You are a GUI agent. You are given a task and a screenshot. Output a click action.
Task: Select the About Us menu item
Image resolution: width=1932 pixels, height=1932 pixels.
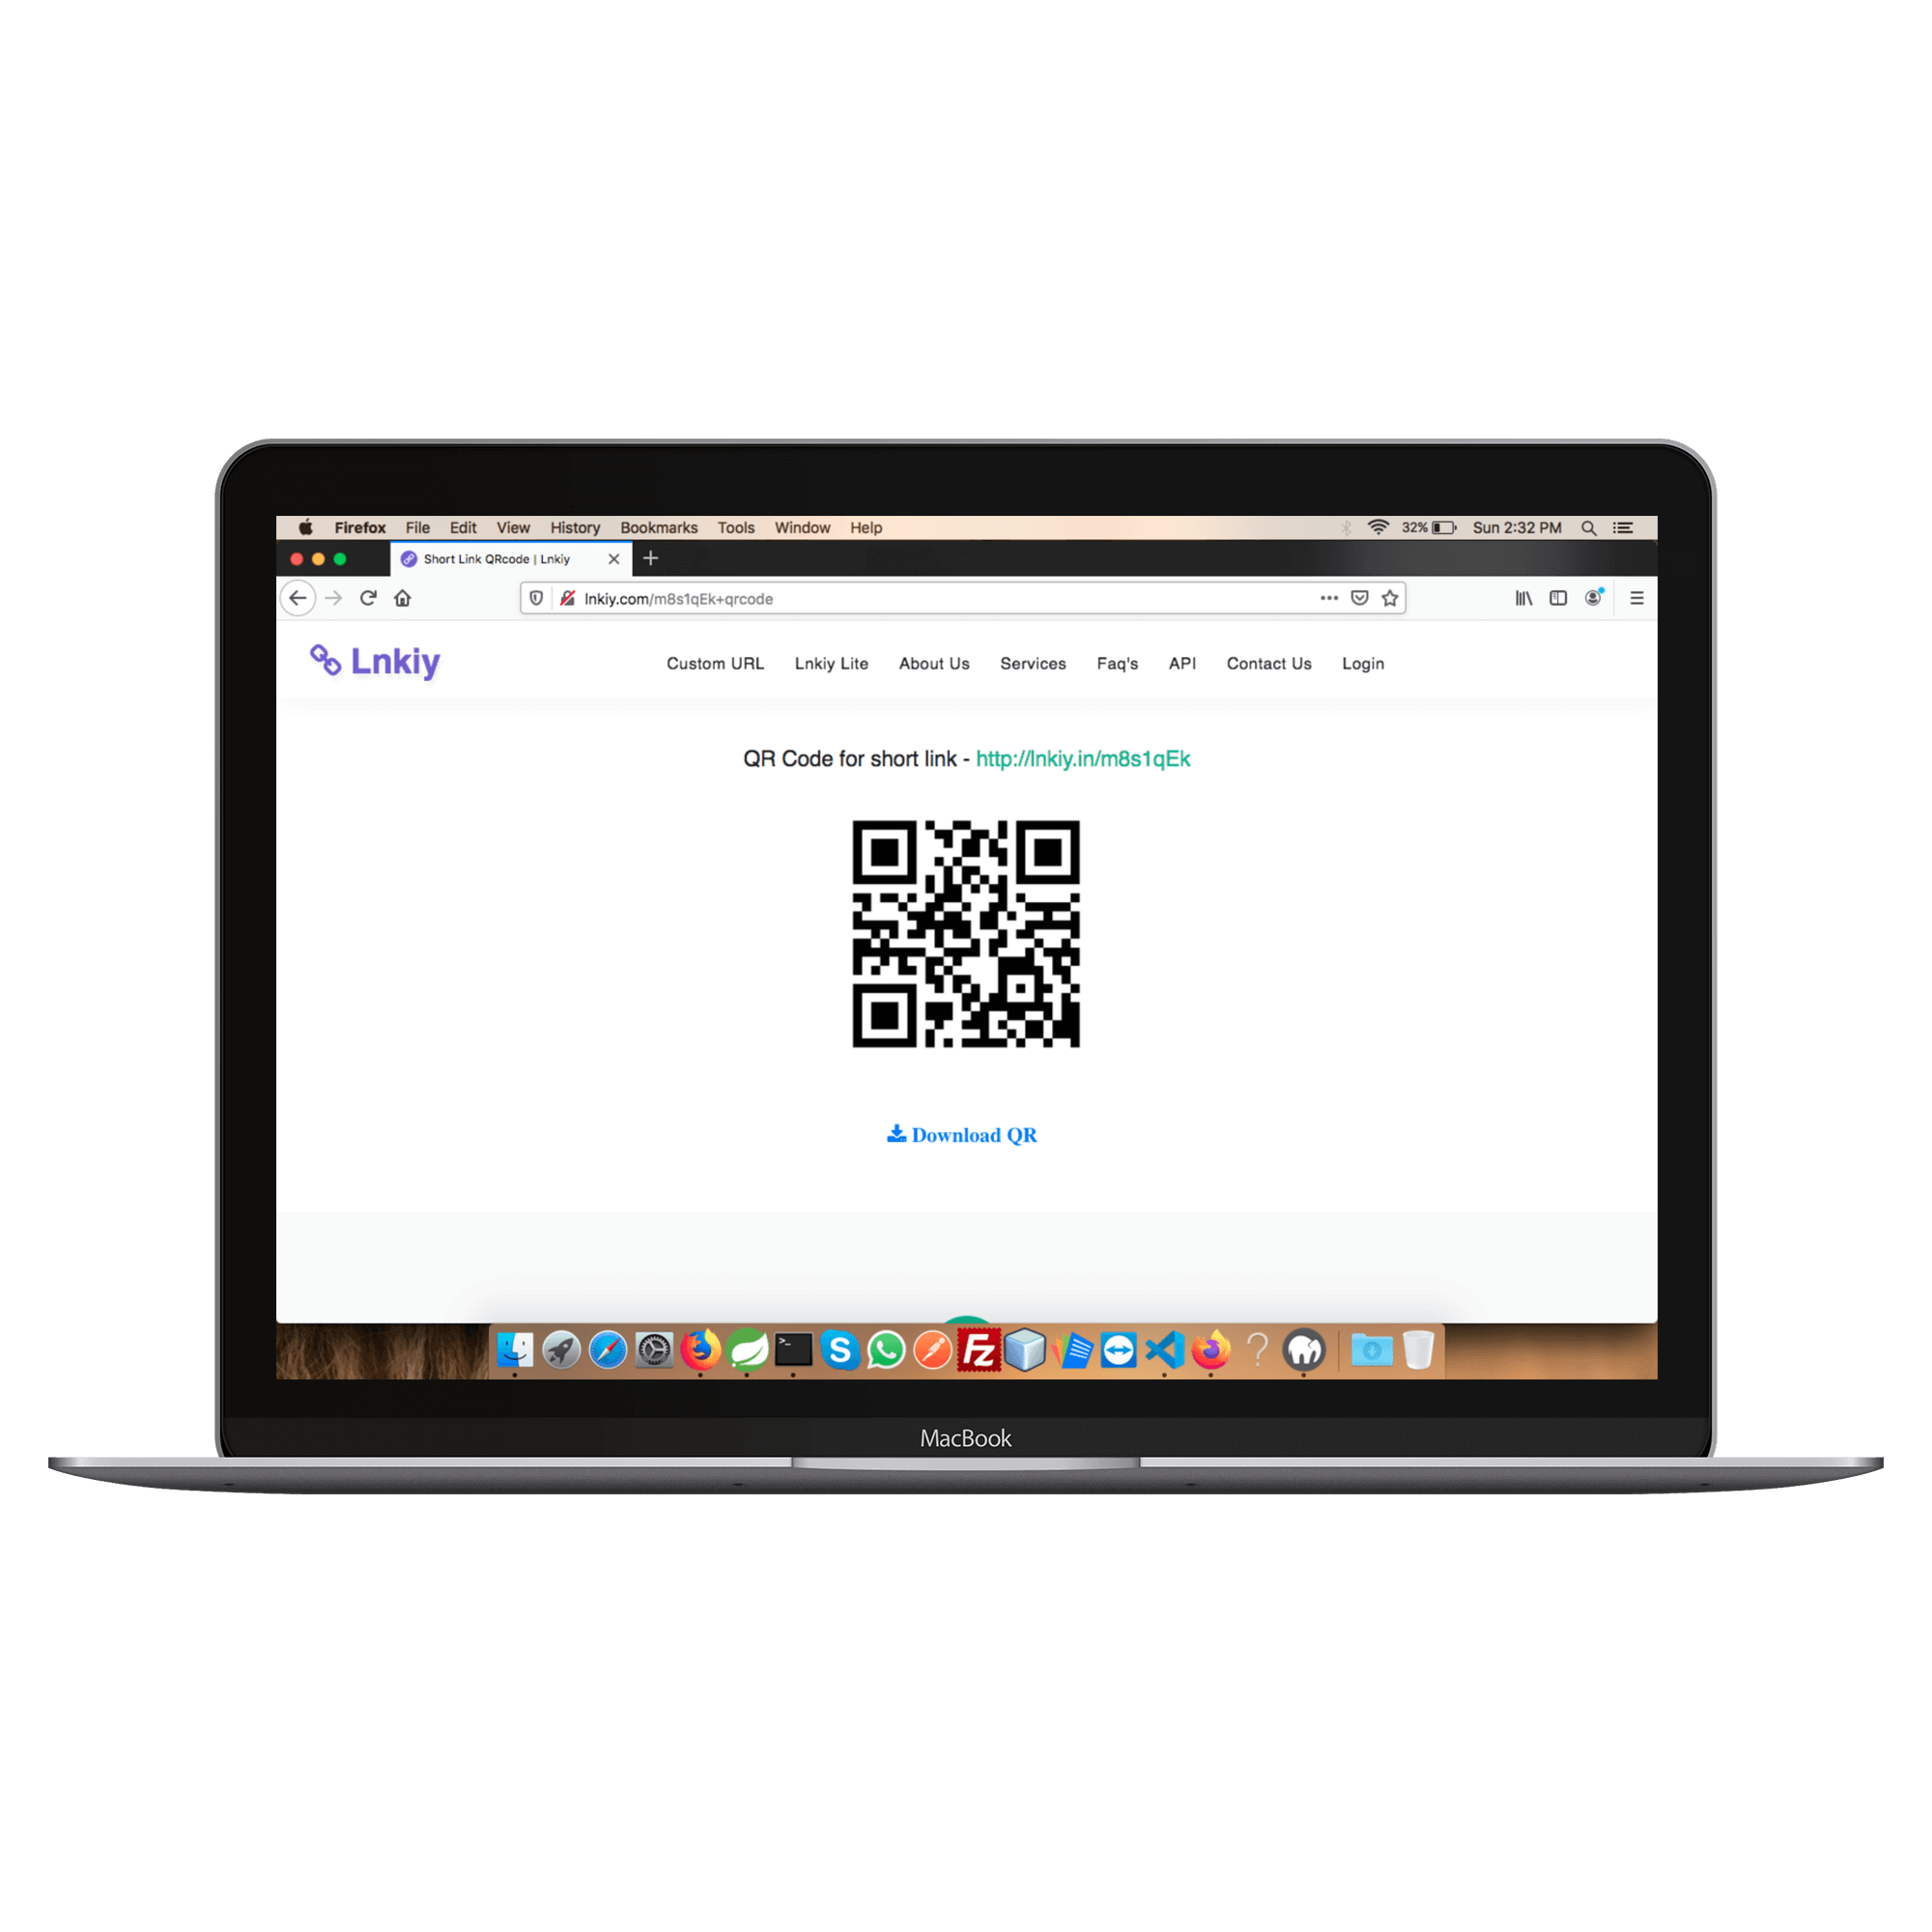934,664
